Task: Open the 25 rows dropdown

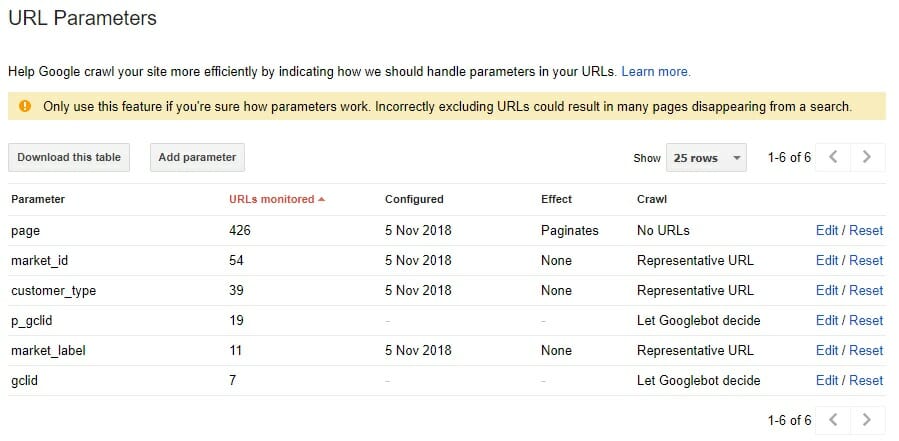Action: (x=706, y=158)
